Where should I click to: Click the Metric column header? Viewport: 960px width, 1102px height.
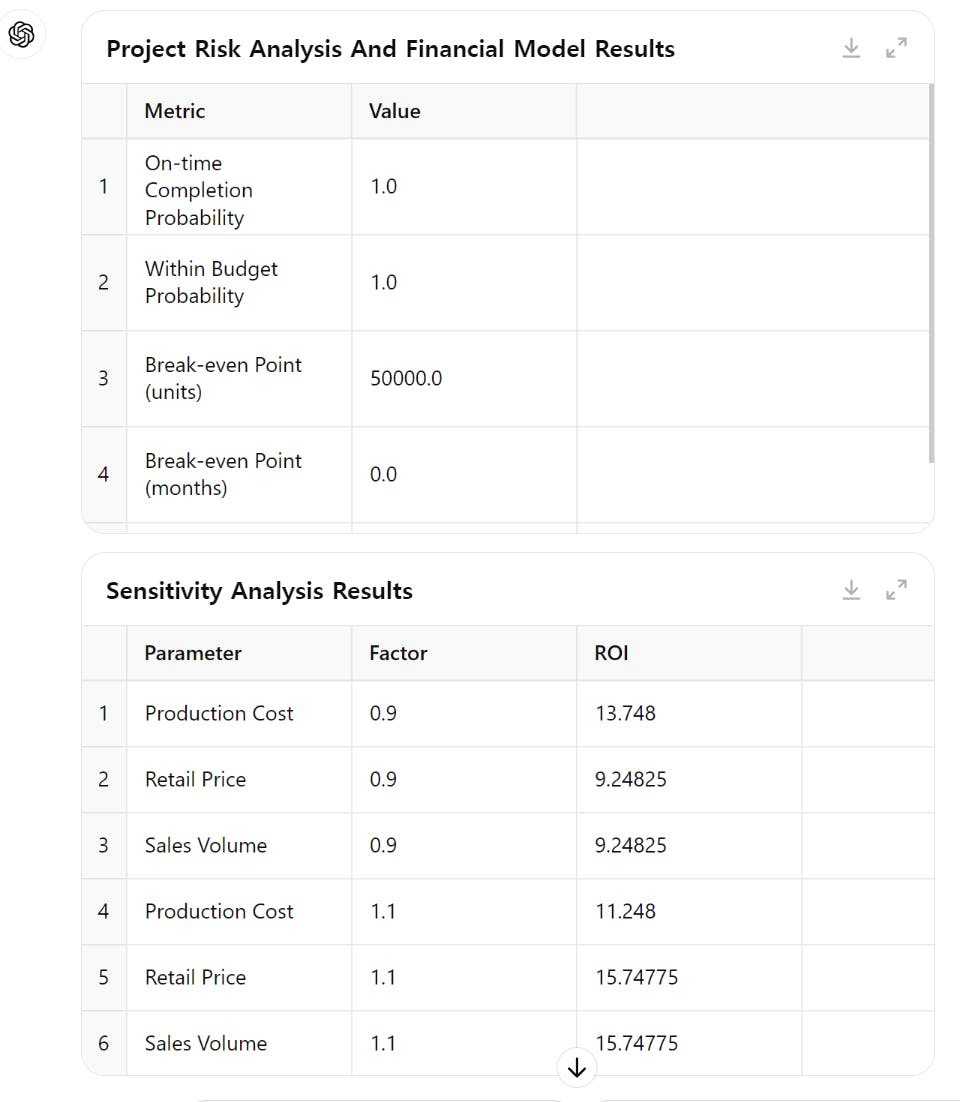pyautogui.click(x=175, y=111)
